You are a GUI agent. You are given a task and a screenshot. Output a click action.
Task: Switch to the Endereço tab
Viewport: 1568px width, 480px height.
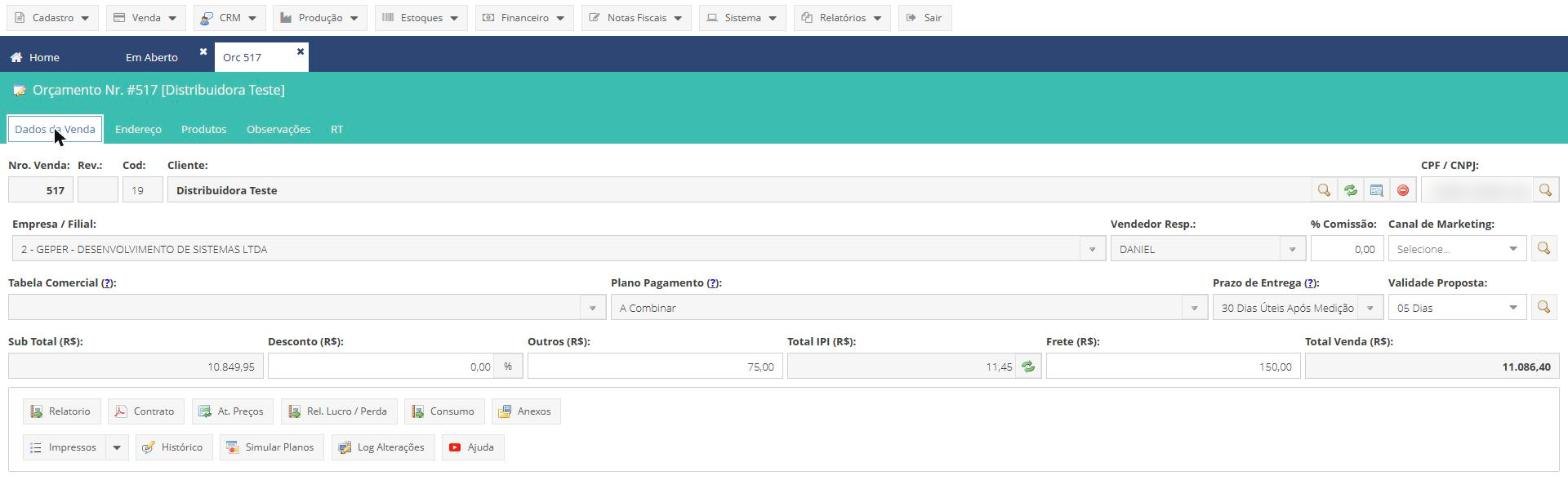click(138, 129)
